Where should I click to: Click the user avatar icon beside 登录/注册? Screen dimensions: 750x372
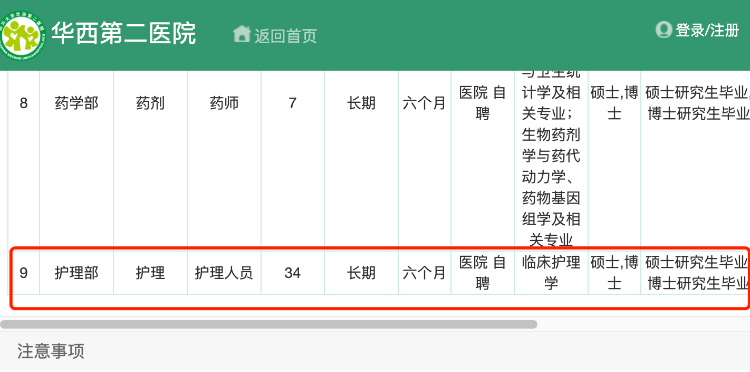click(x=663, y=30)
